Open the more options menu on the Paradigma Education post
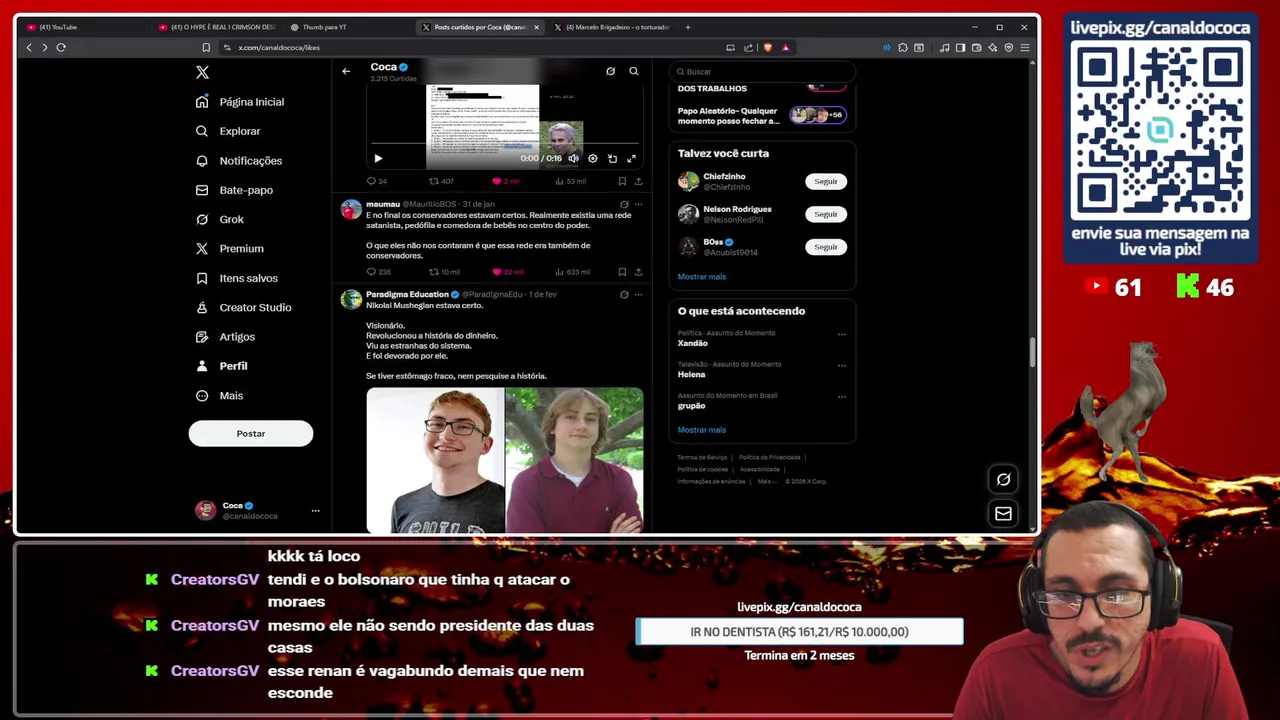The width and height of the screenshot is (1280, 720). [638, 294]
